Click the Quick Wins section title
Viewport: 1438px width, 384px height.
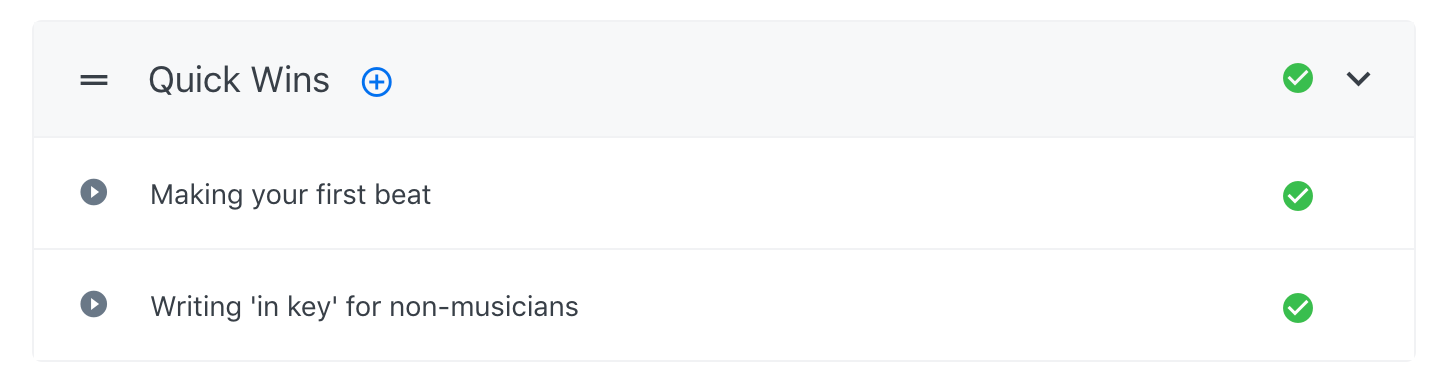[x=239, y=80]
